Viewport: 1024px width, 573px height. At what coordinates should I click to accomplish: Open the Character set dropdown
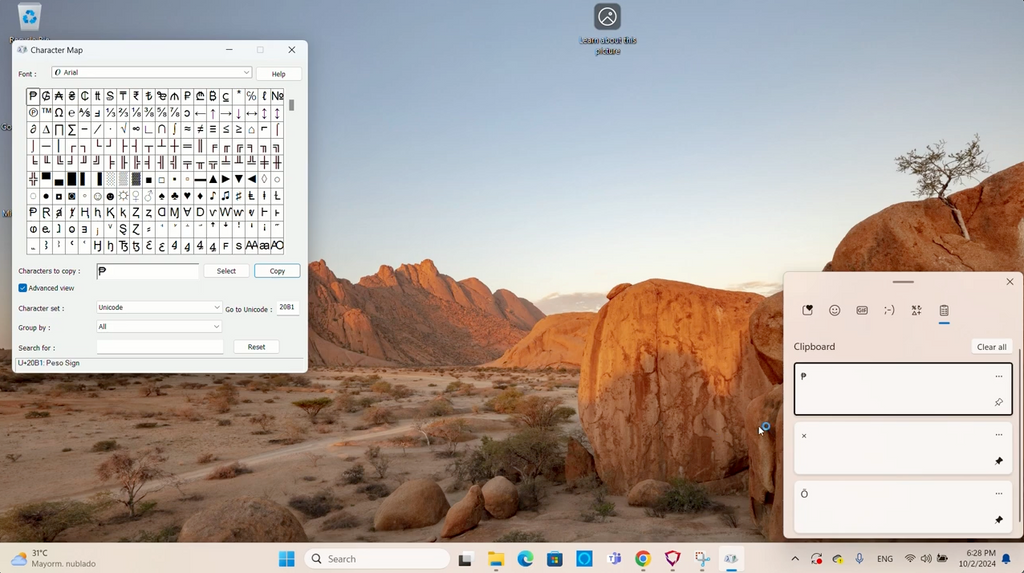tap(159, 307)
